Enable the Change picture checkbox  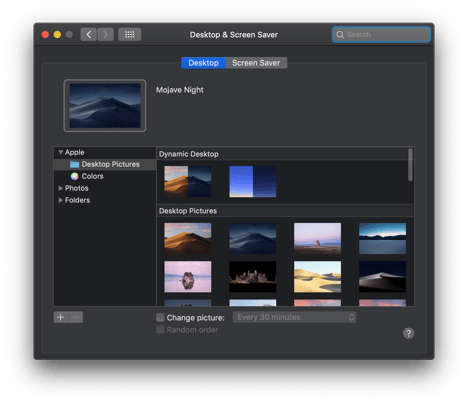tap(160, 317)
